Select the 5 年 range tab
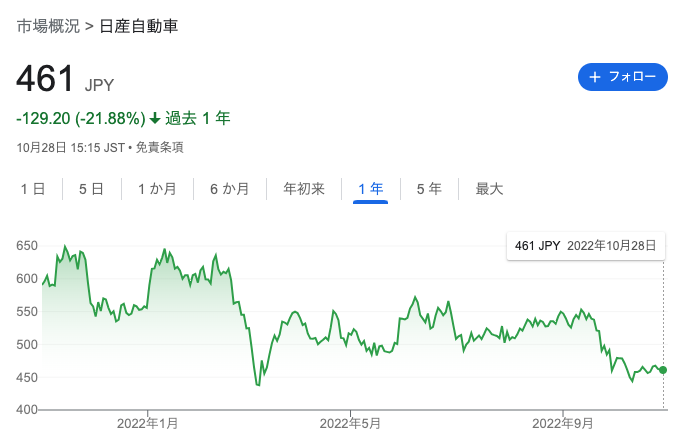Viewport: 684px width, 448px height. pyautogui.click(x=429, y=189)
